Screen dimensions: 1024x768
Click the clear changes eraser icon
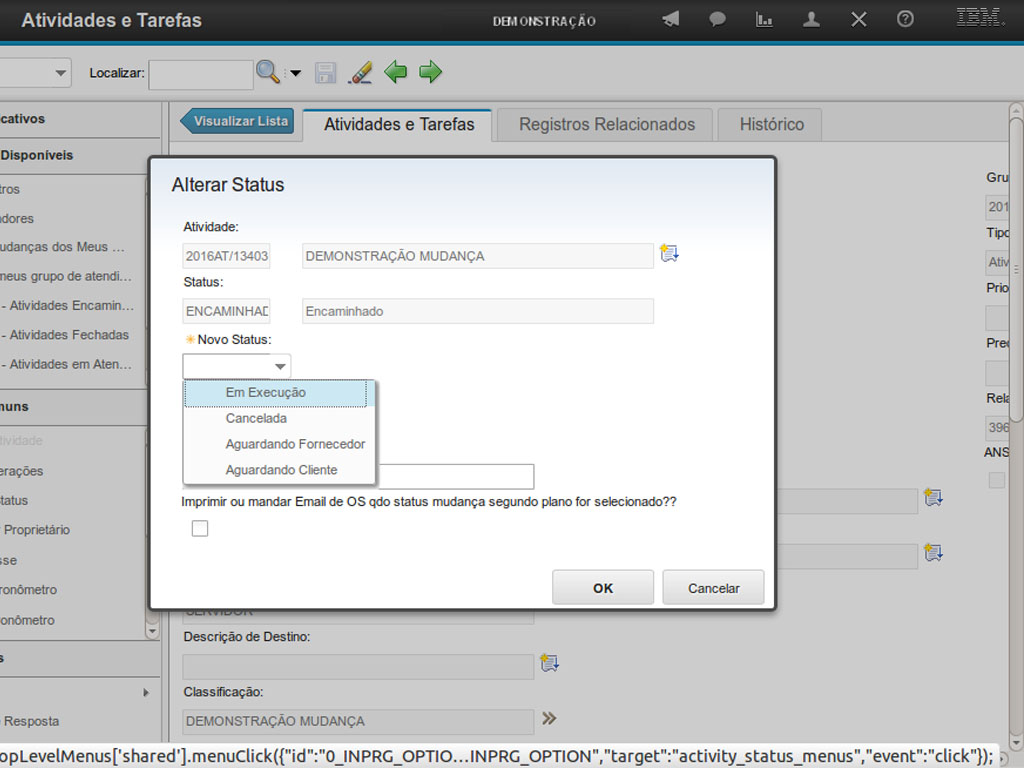click(x=359, y=72)
